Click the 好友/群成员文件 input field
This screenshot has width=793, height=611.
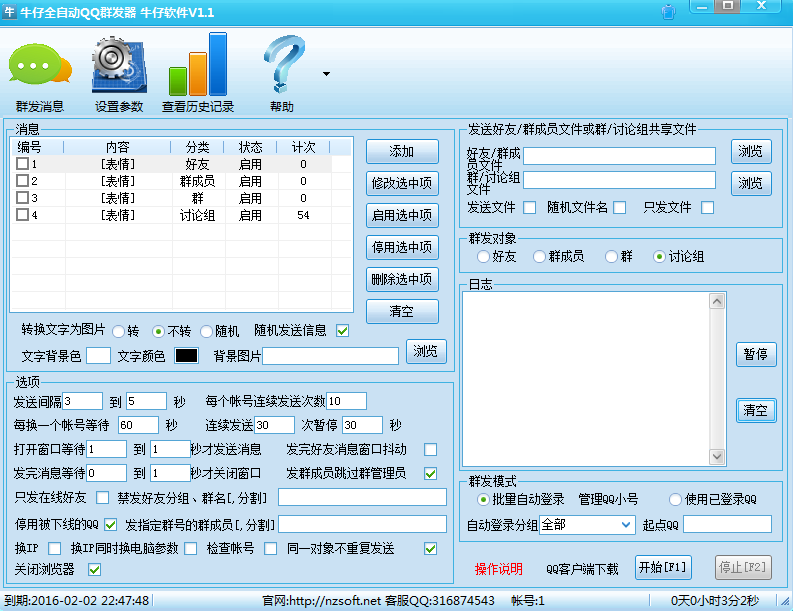[620, 156]
